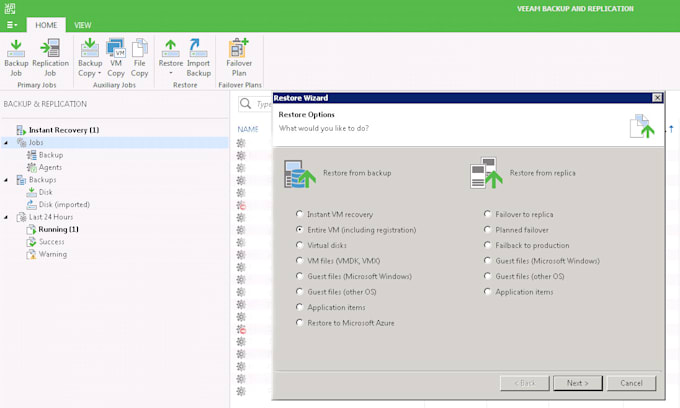Click the disabled Back button
680x408 pixels.
point(525,383)
